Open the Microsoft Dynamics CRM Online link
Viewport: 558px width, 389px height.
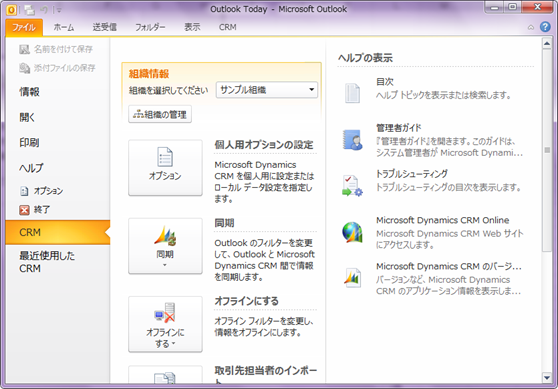442,220
